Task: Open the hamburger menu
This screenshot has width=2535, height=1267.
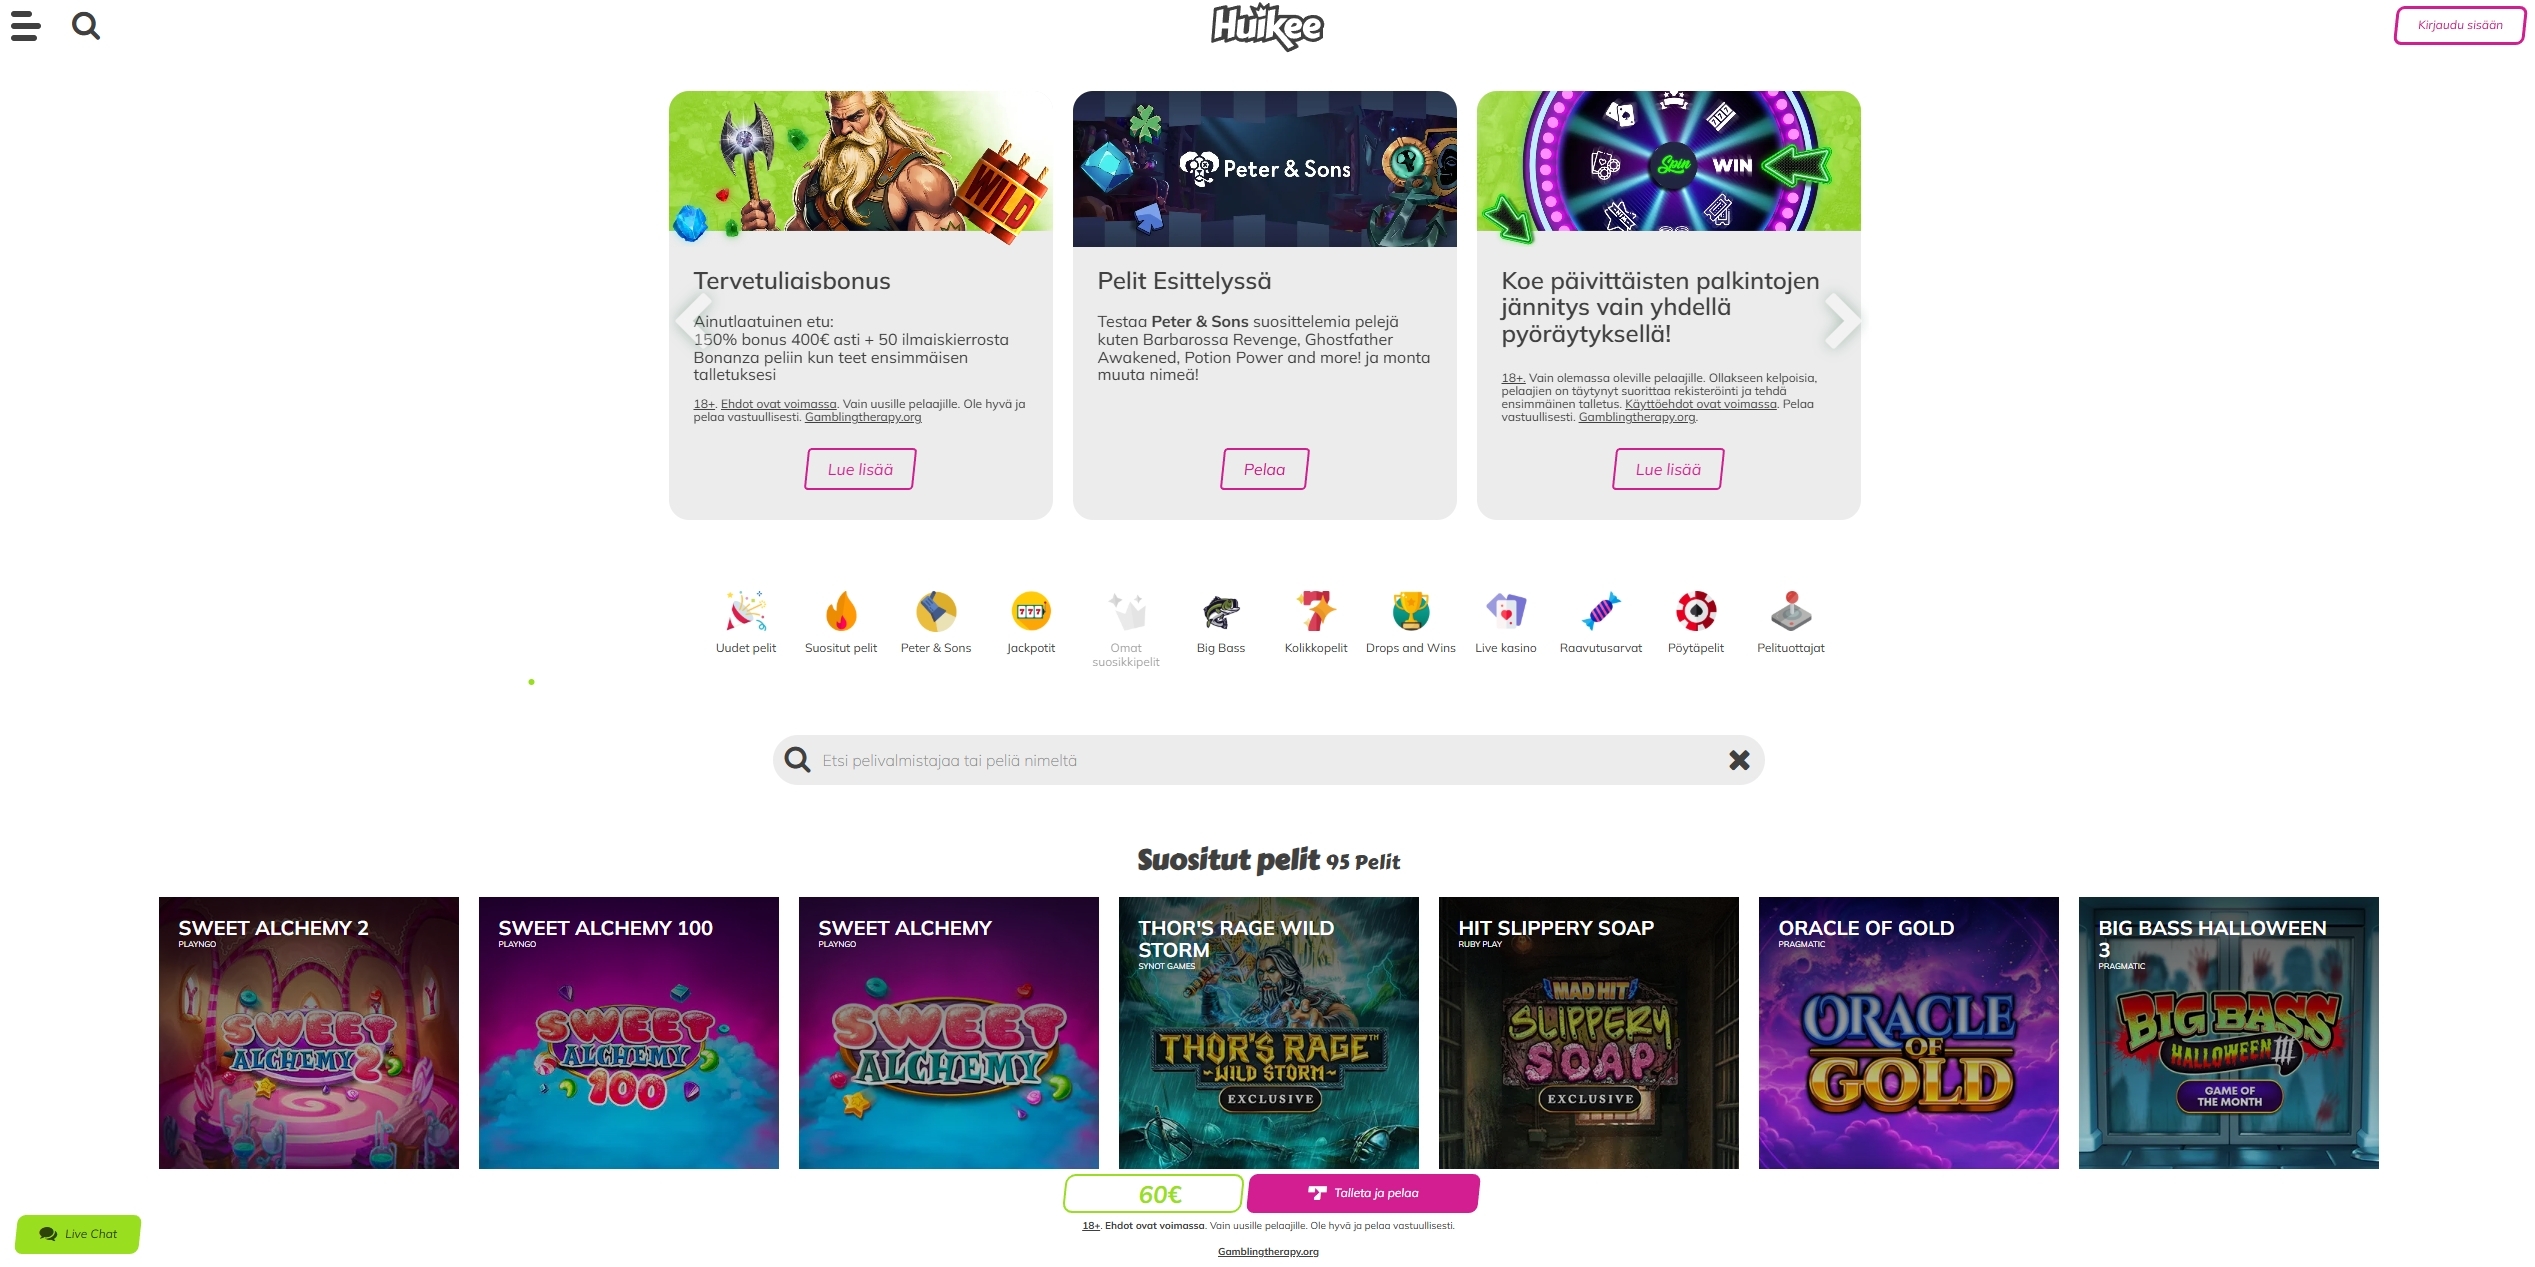Action: (x=26, y=26)
